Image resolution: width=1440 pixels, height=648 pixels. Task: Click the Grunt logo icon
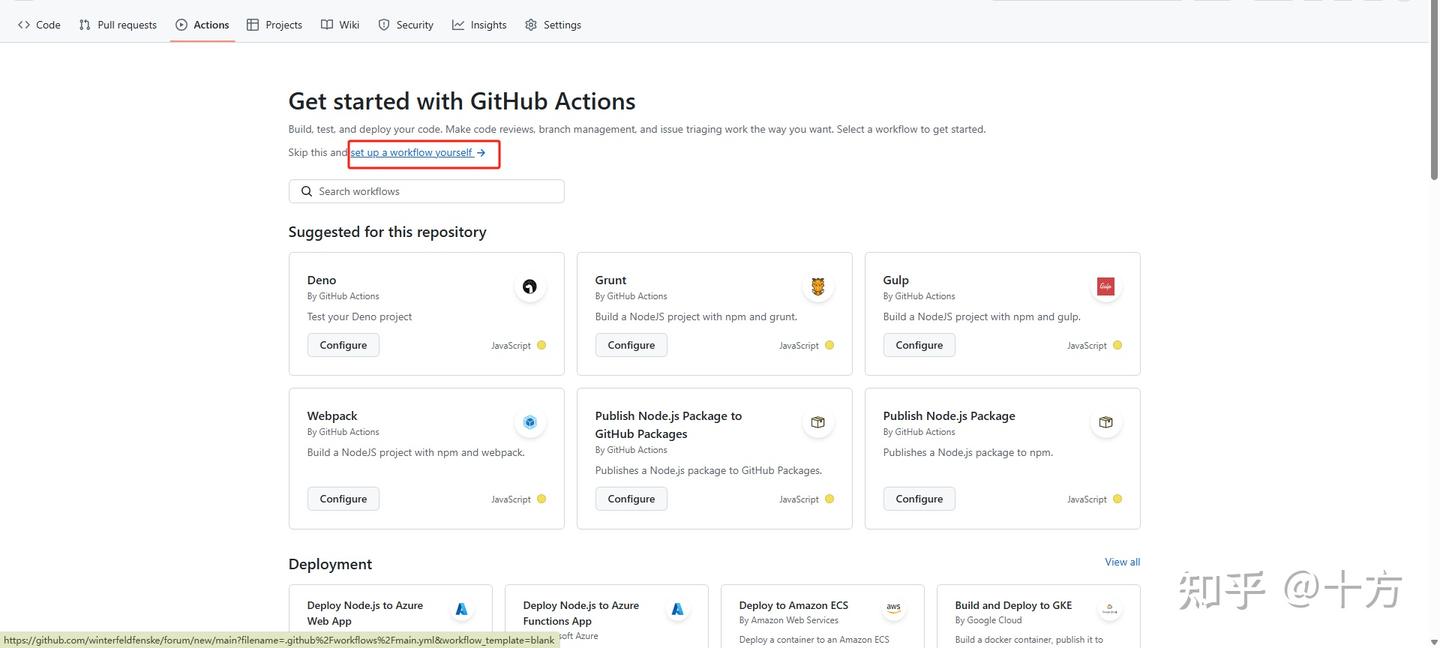coord(818,287)
